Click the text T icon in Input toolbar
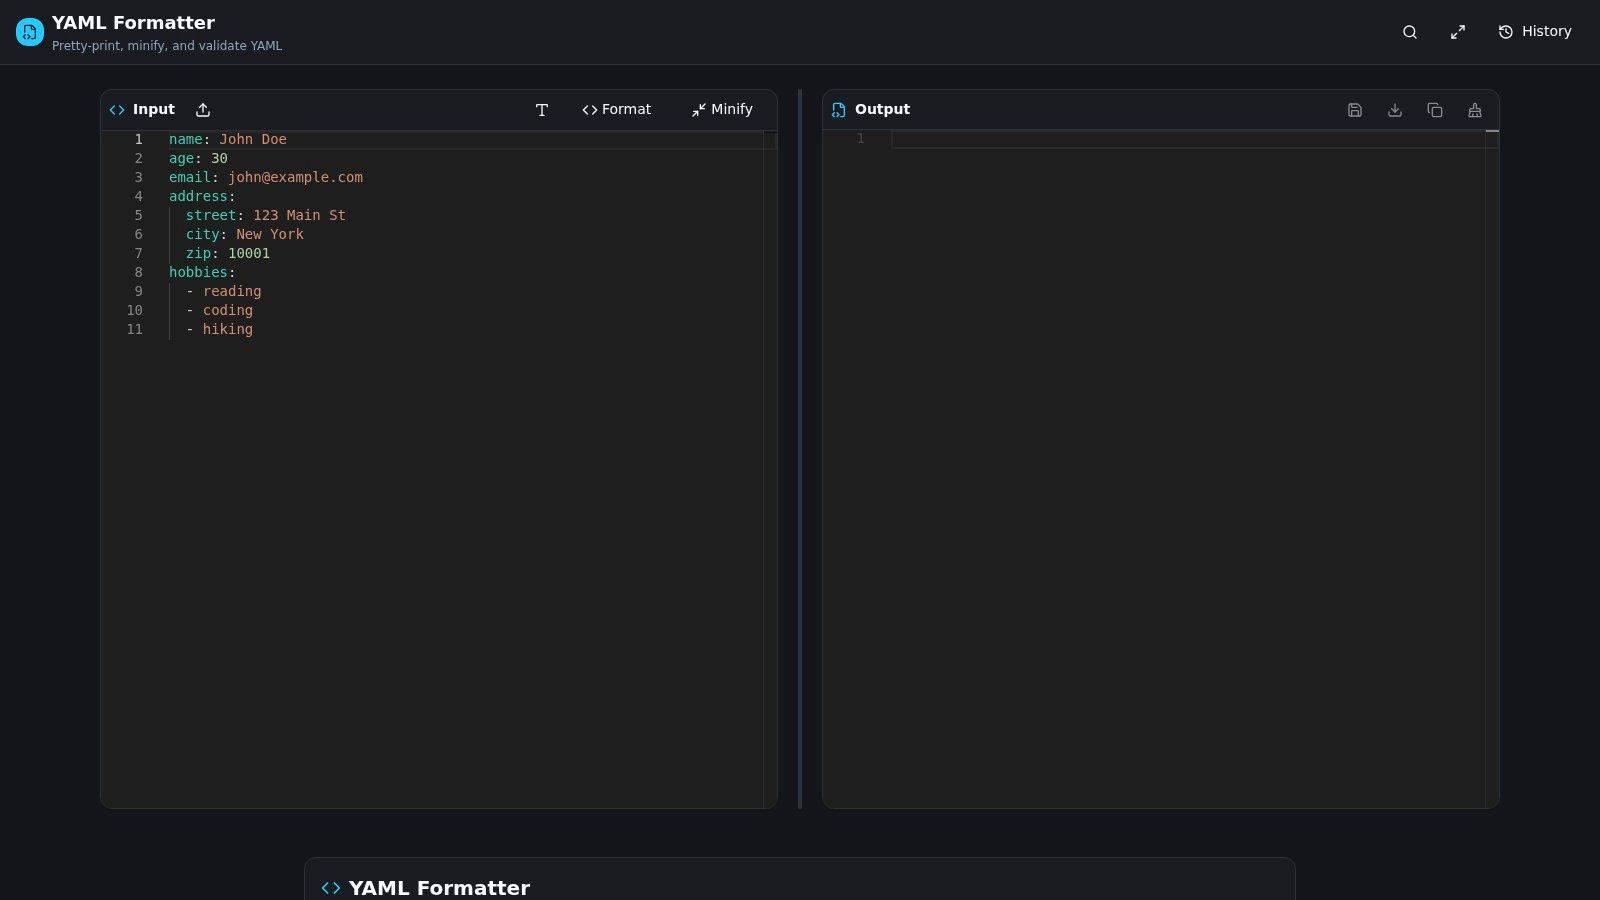Viewport: 1600px width, 900px height. point(542,110)
